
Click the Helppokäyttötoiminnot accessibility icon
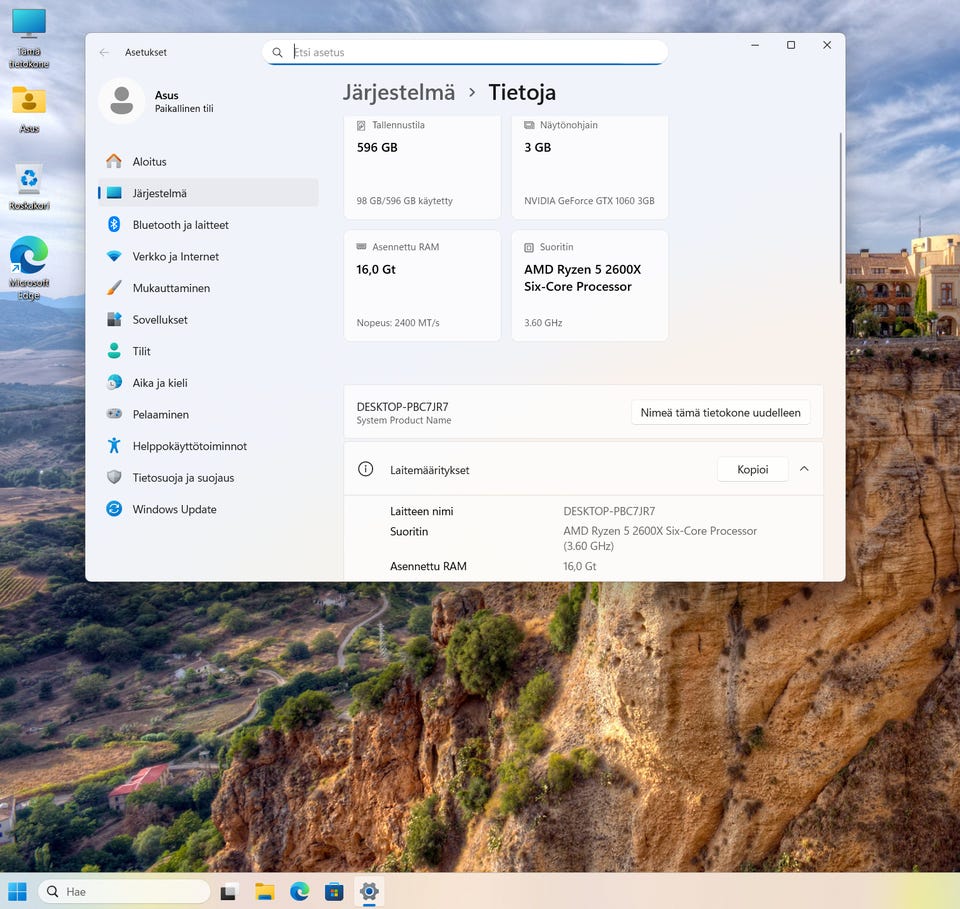[x=114, y=446]
